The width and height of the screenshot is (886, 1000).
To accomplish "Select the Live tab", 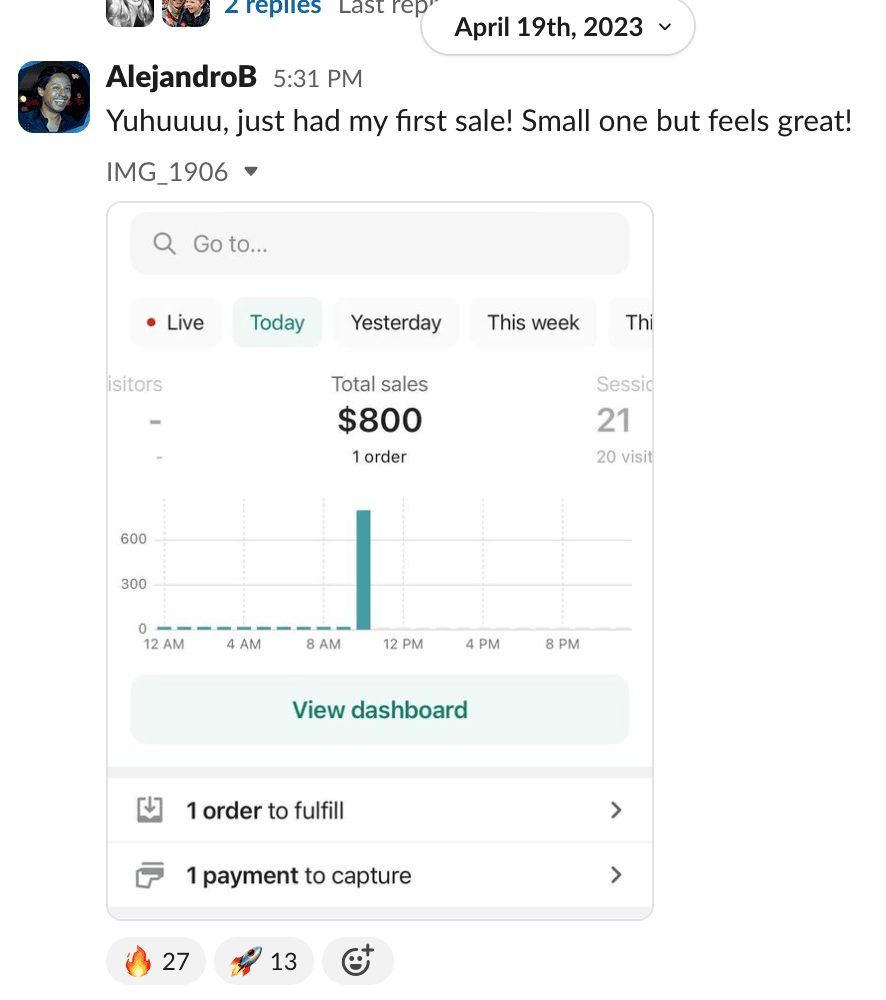I will pyautogui.click(x=176, y=323).
